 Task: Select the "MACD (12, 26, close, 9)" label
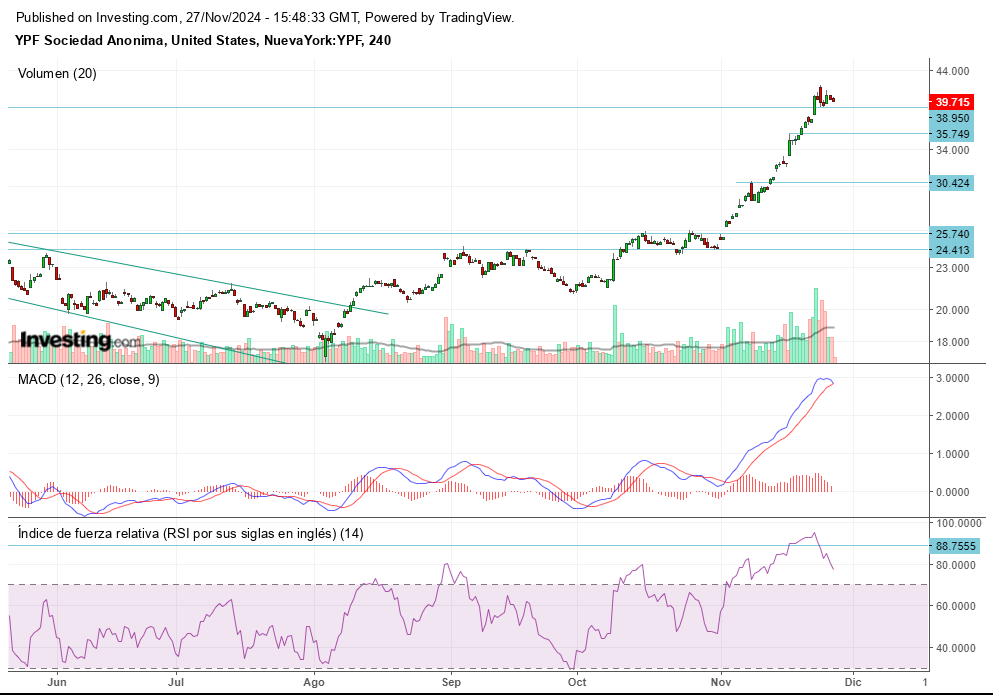[89, 379]
